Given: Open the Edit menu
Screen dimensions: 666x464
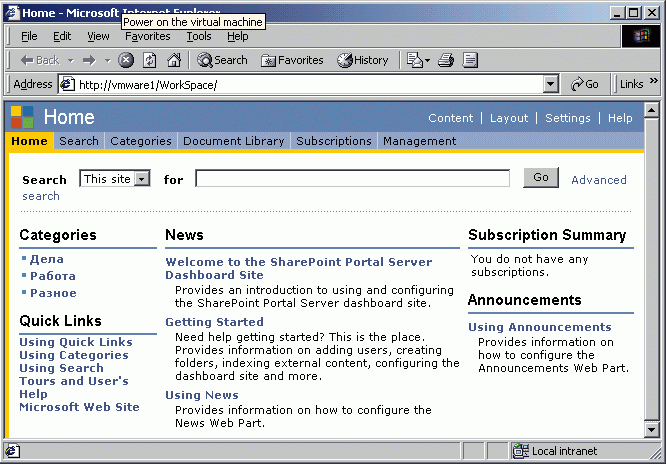Looking at the screenshot, I should coord(62,37).
